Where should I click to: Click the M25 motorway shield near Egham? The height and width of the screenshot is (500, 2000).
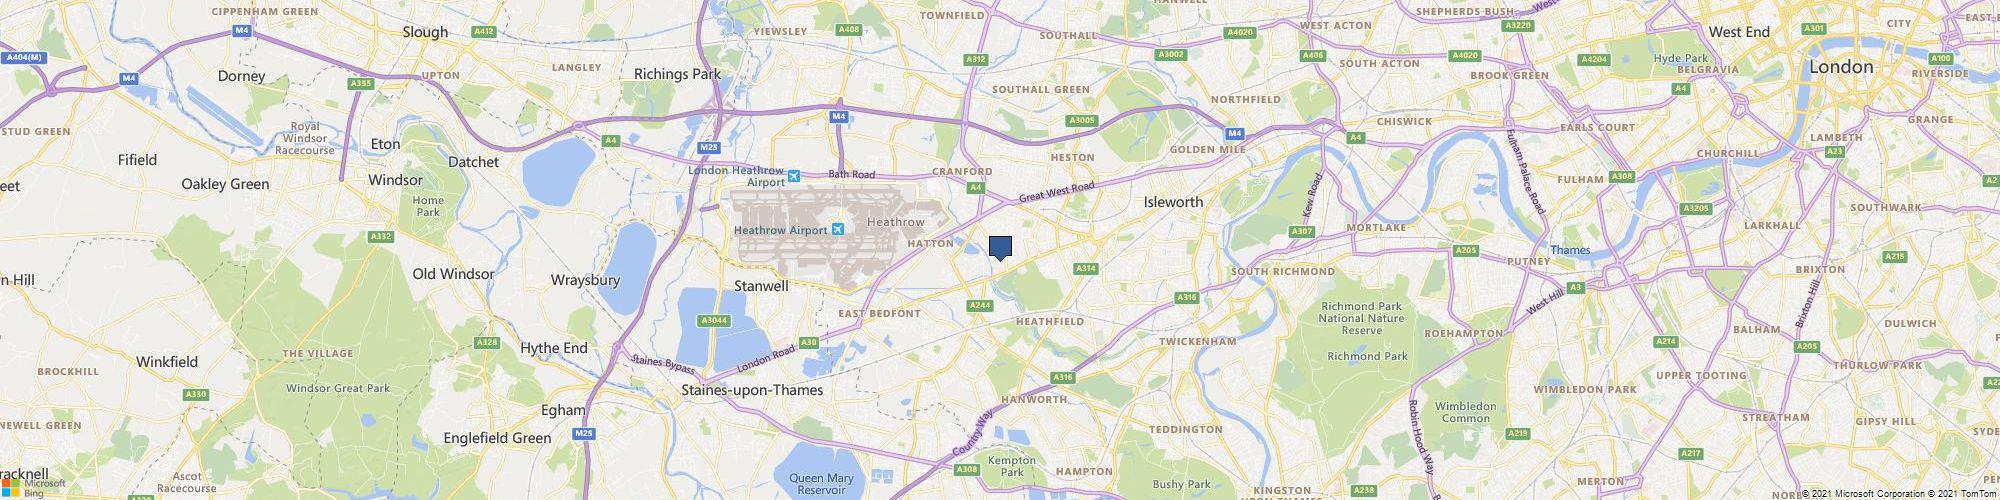(x=584, y=434)
